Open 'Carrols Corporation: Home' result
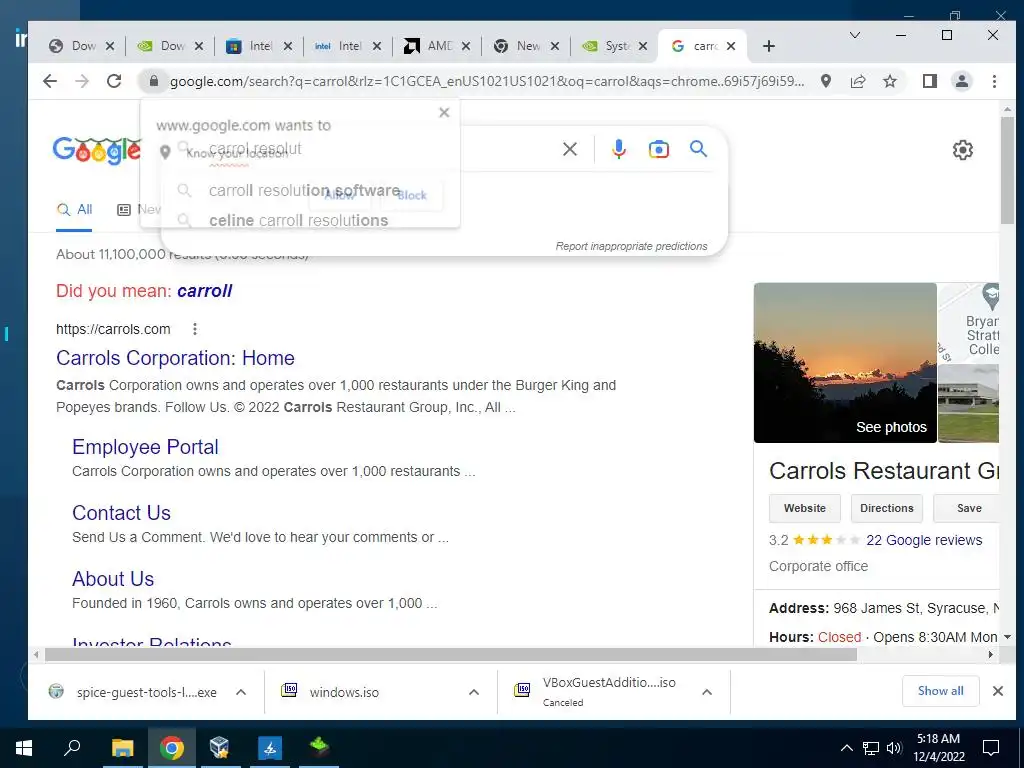This screenshot has height=768, width=1024. tap(175, 358)
